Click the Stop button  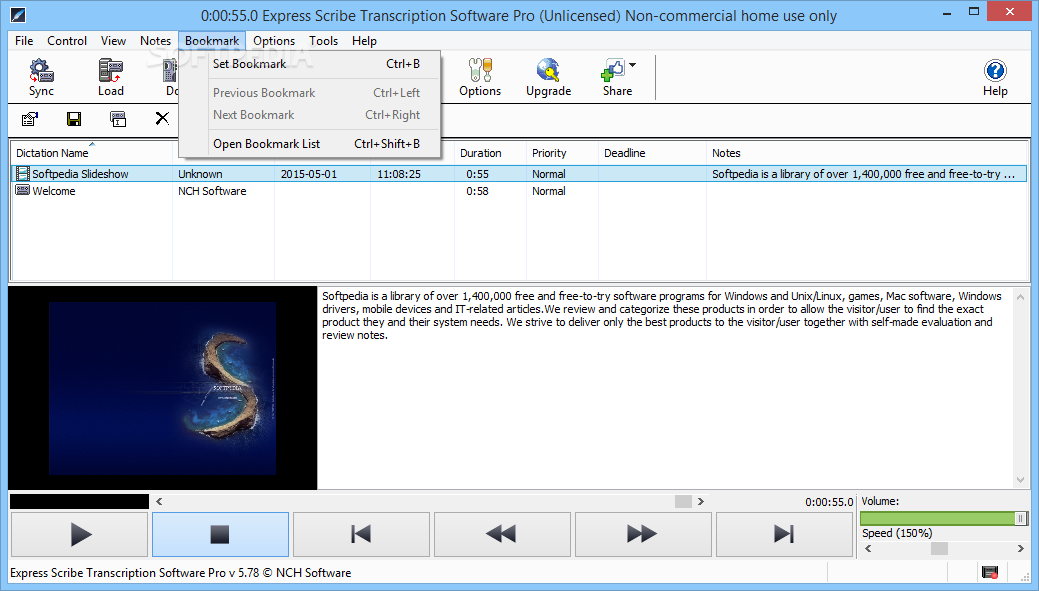click(220, 534)
